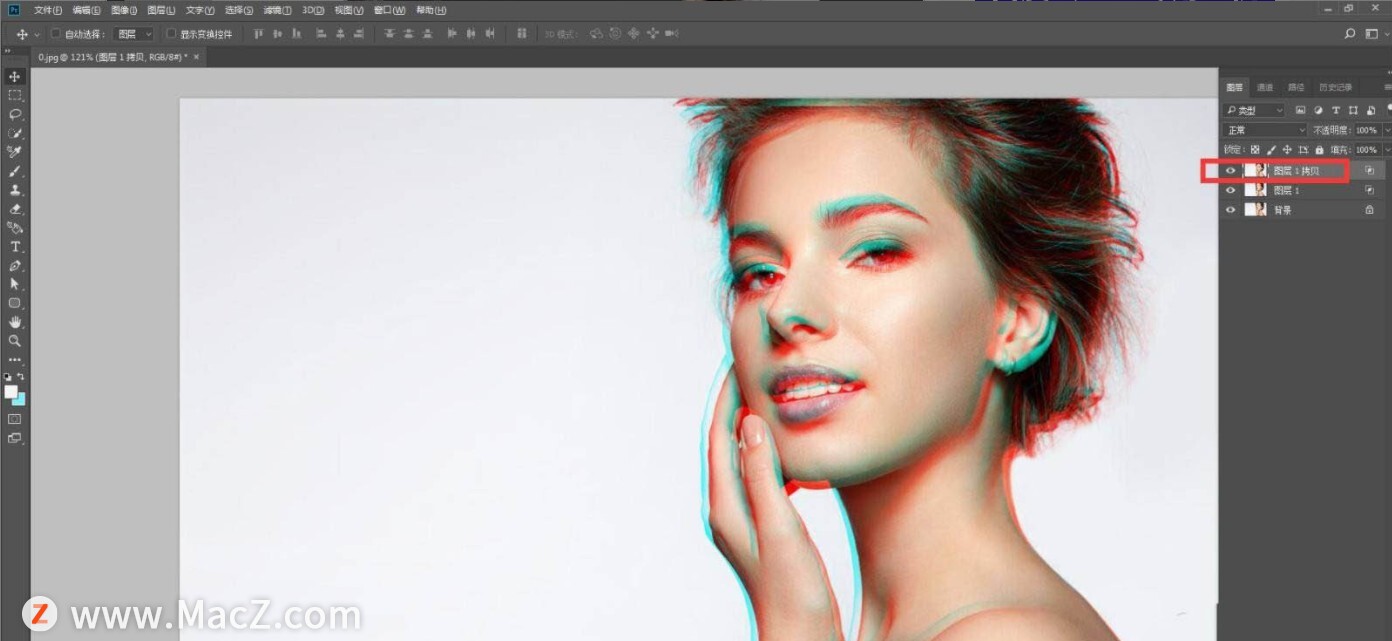Open the 图层 auto-select target dropdown
The width and height of the screenshot is (1392, 641).
point(134,34)
